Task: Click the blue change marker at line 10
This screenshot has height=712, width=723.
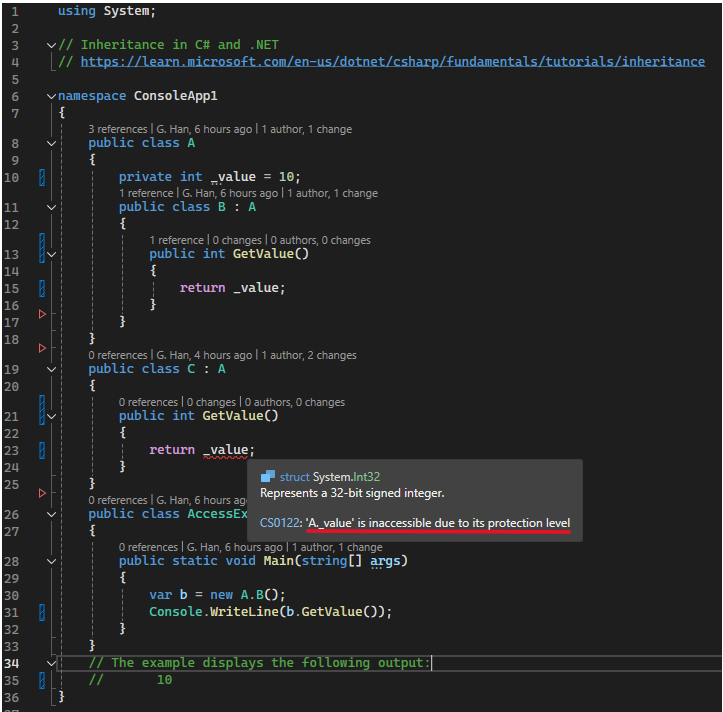Action: click(42, 177)
